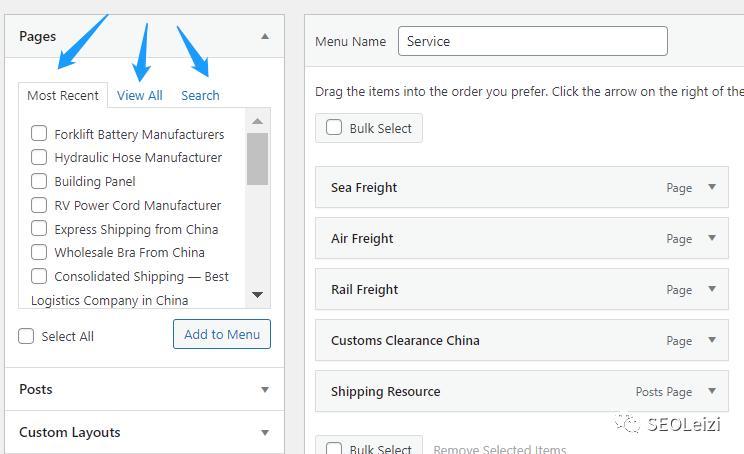Expand Shipping Resource item arrow
The width and height of the screenshot is (744, 454).
click(712, 391)
